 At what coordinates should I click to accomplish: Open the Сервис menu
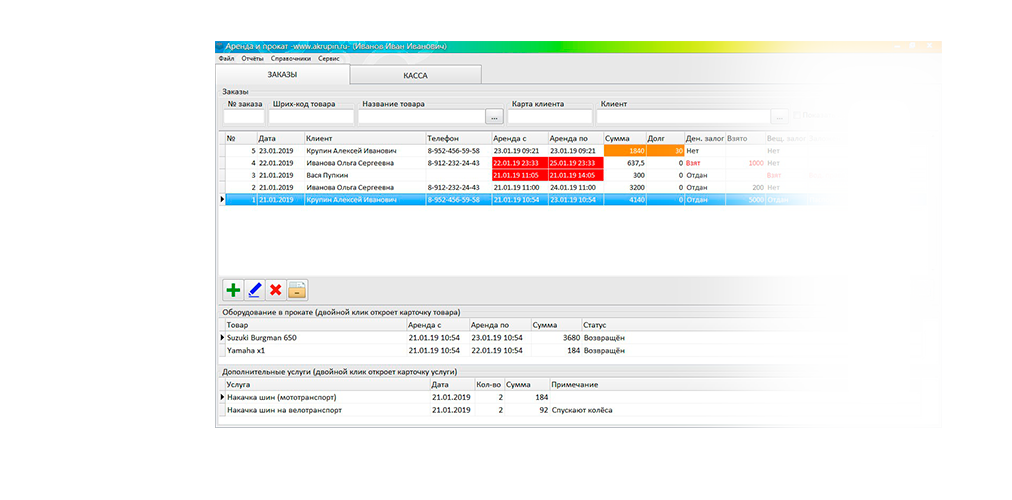[329, 59]
